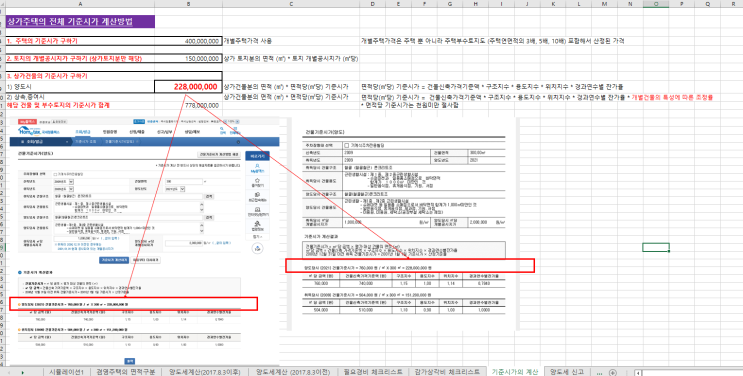The width and height of the screenshot is (743, 376).
Task: Select highlighted column O header
Action: (x=656, y=4)
